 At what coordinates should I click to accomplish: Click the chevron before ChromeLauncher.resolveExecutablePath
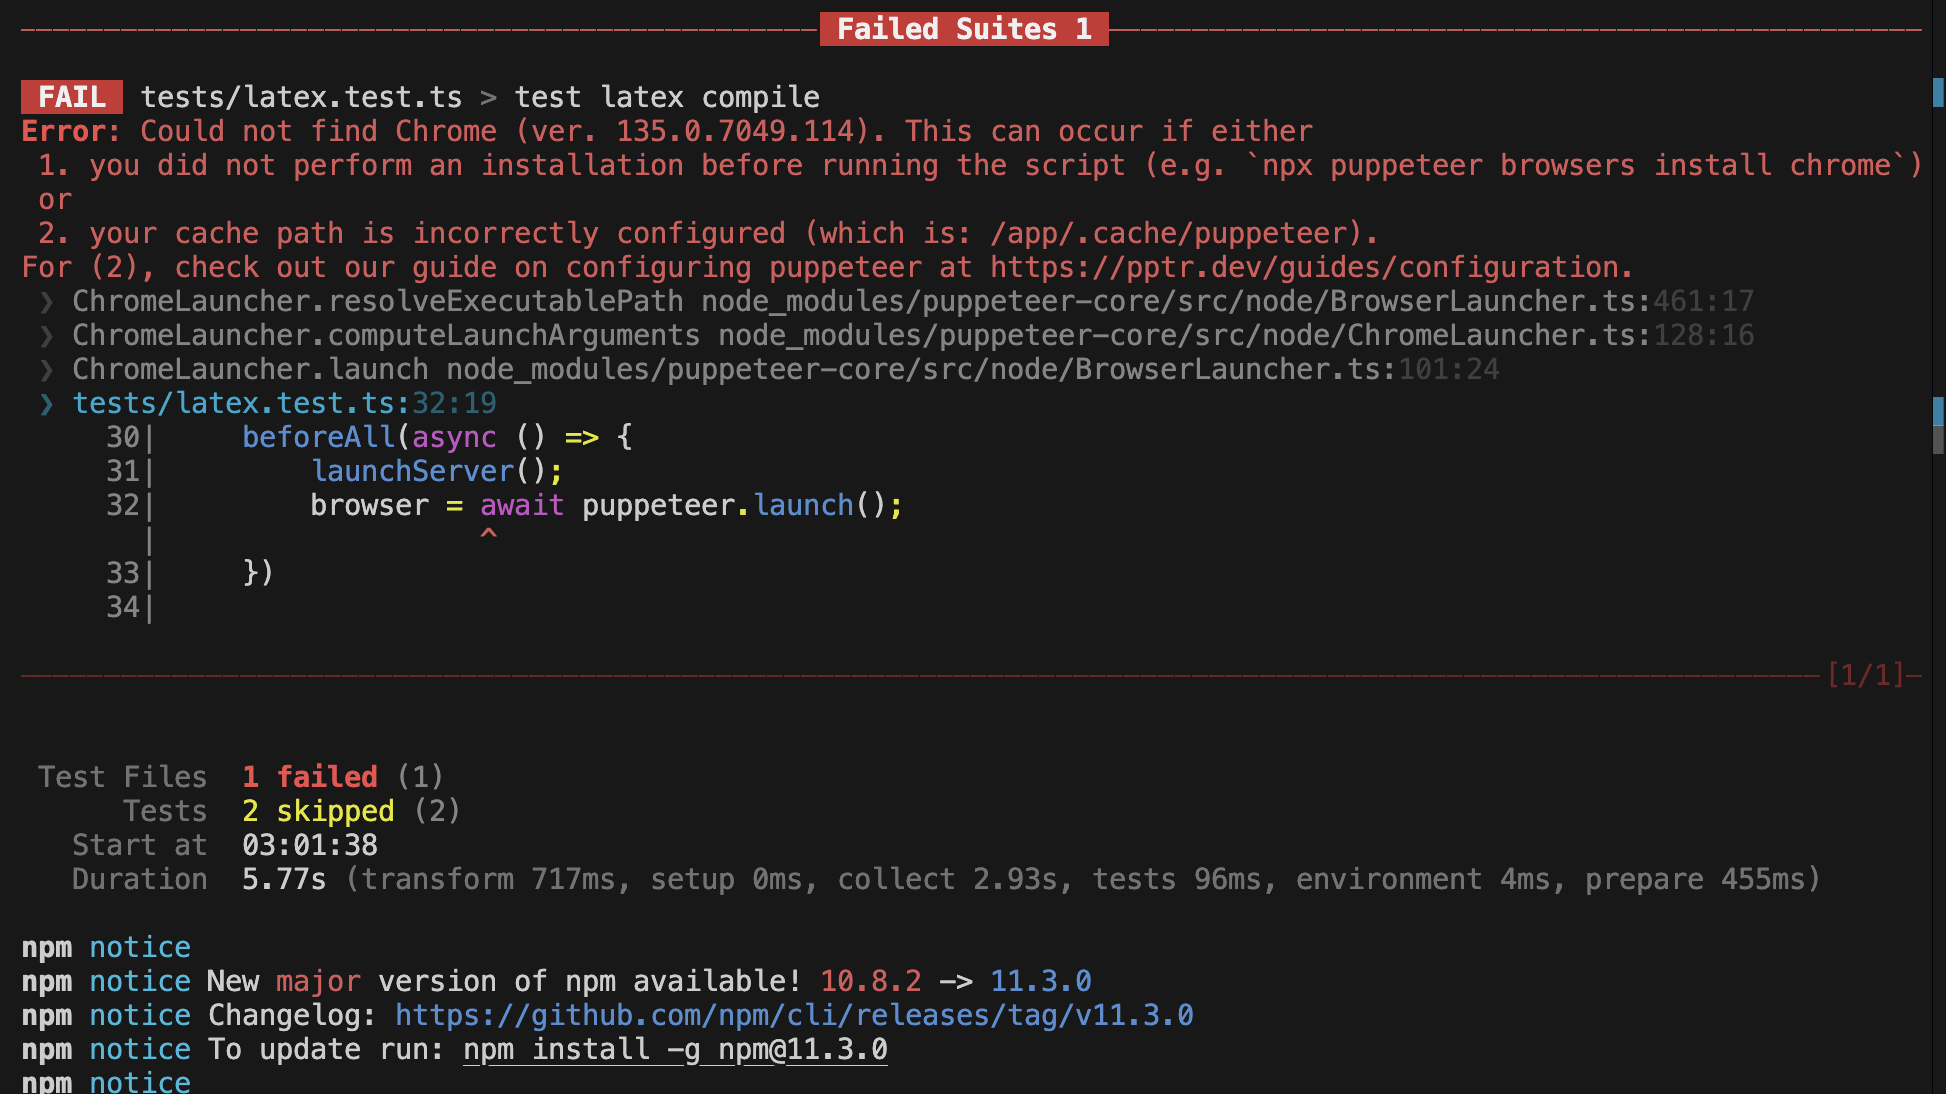46,302
